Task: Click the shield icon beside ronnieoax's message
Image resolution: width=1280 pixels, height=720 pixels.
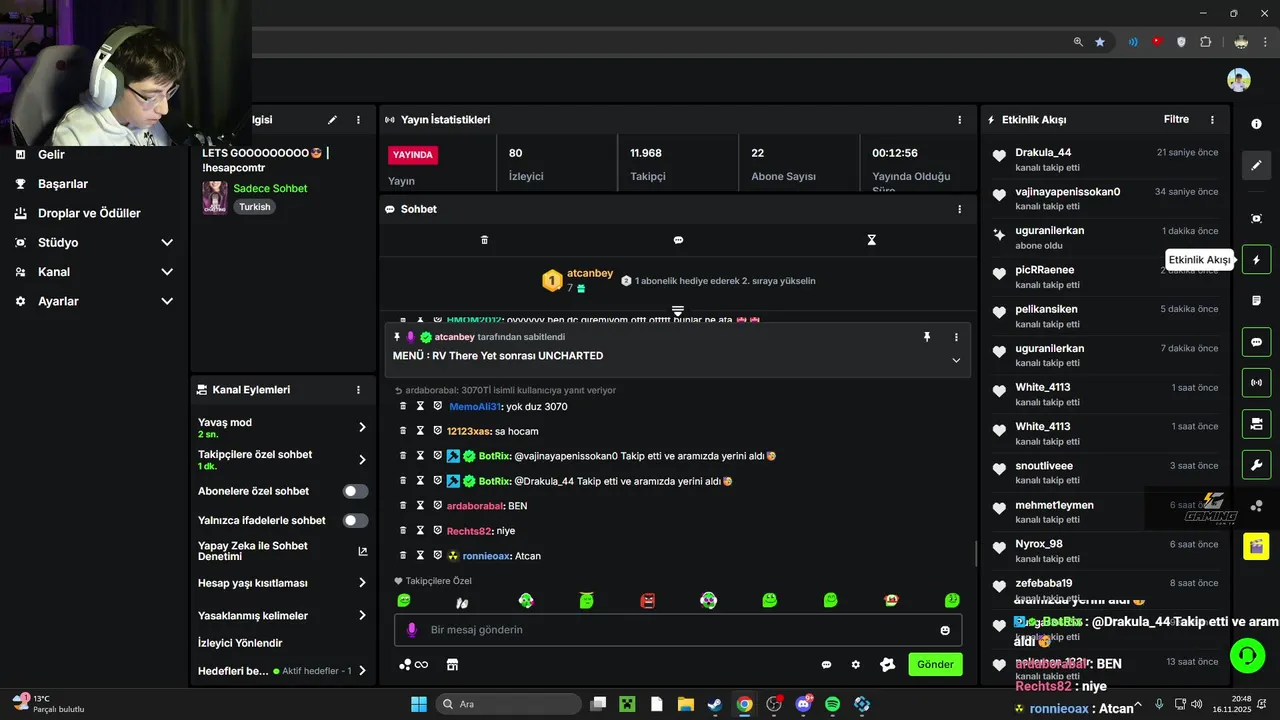Action: coord(437,555)
